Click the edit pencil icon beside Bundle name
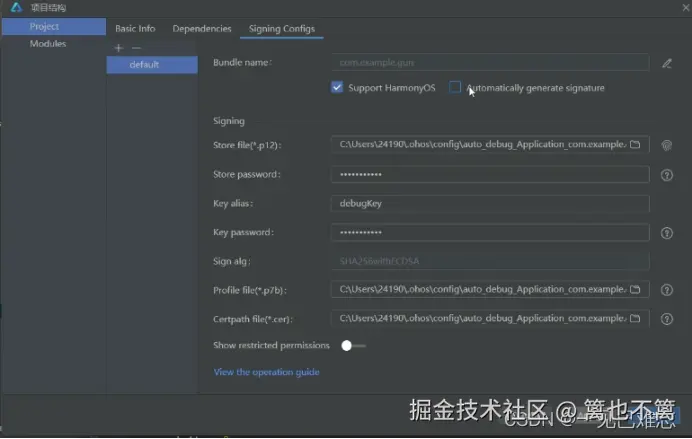 point(667,64)
